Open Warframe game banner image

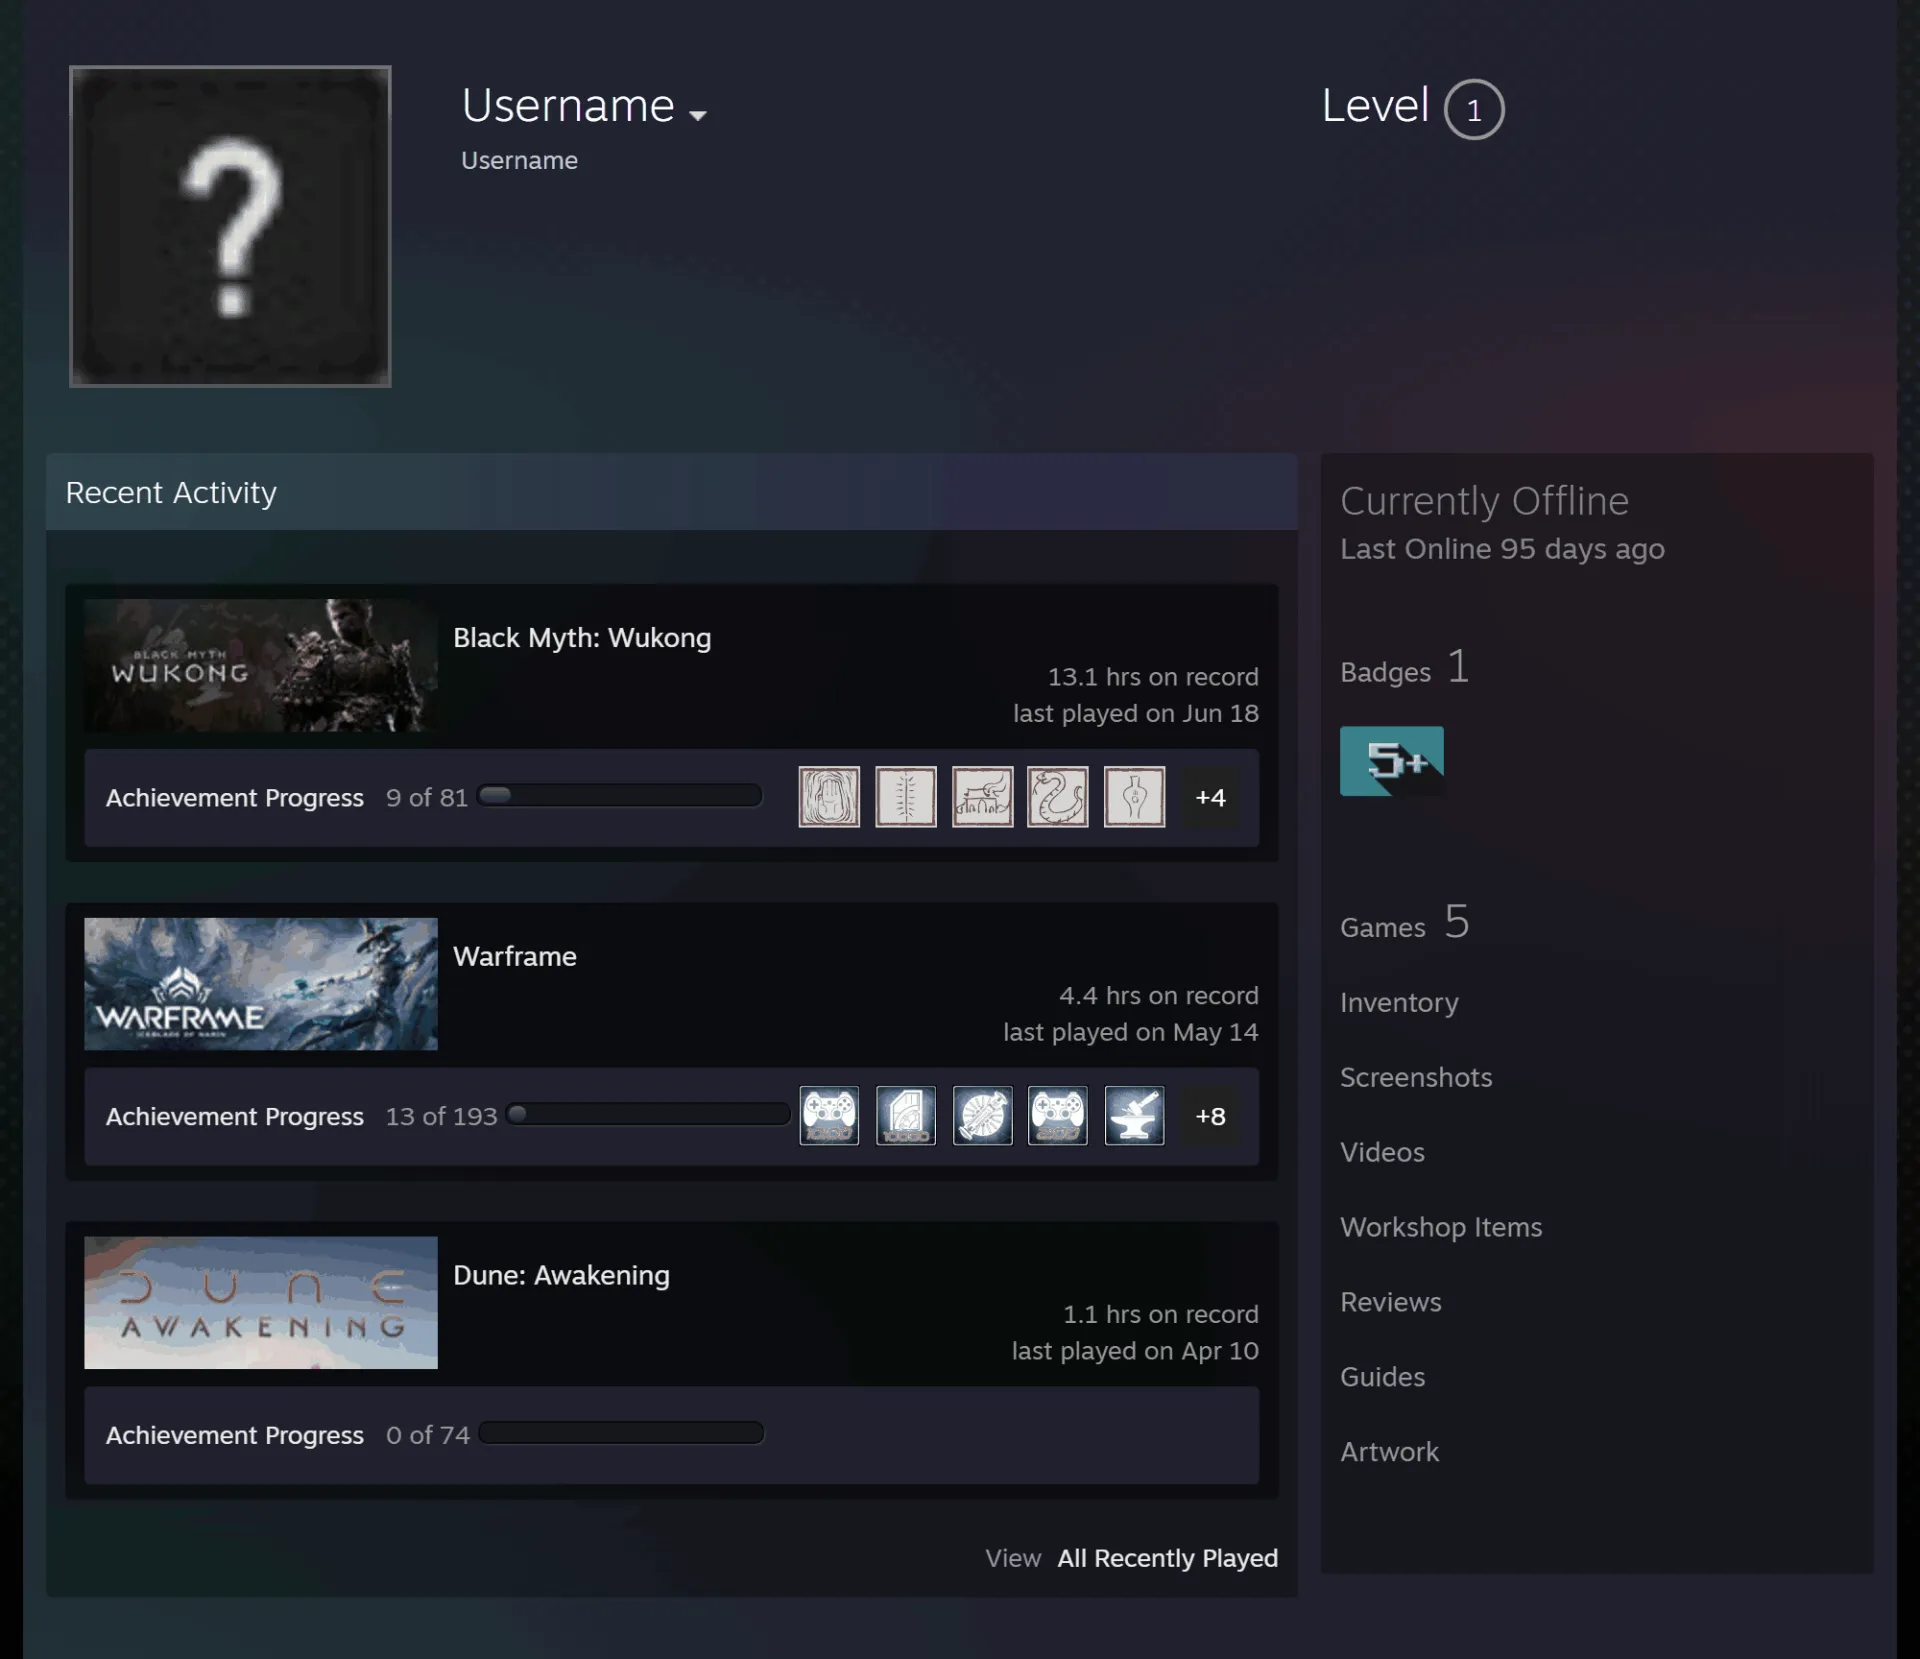(x=261, y=984)
